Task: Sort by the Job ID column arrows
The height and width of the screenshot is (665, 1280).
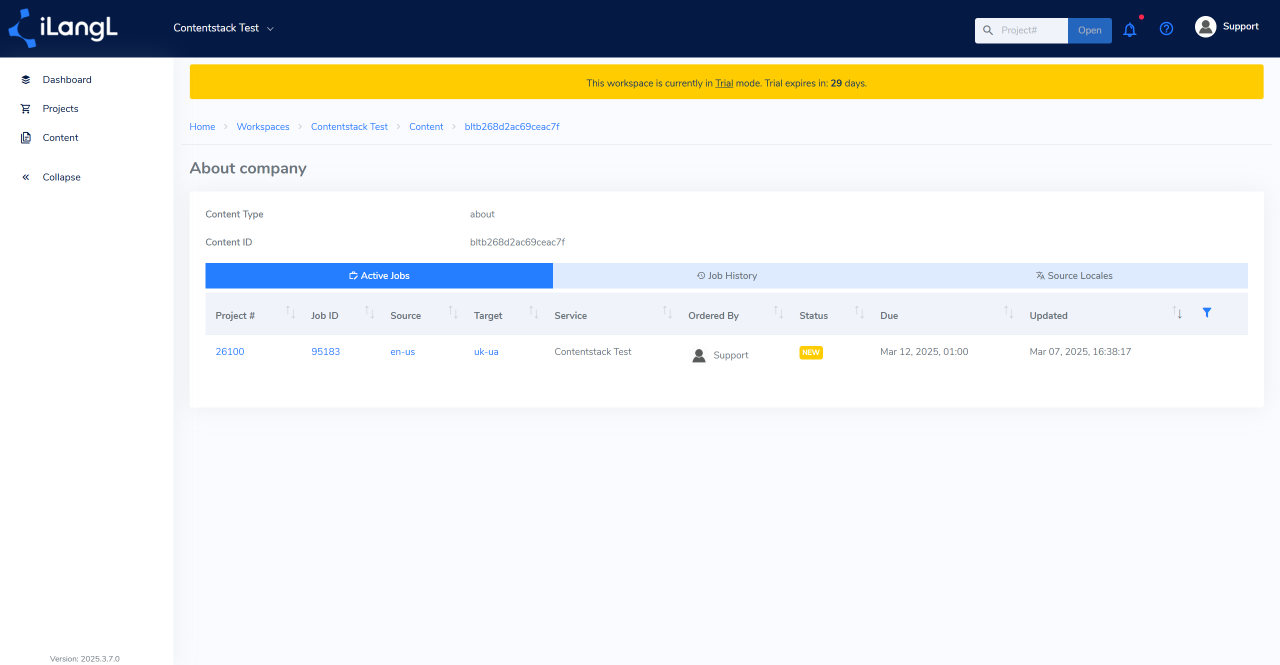Action: (x=370, y=313)
